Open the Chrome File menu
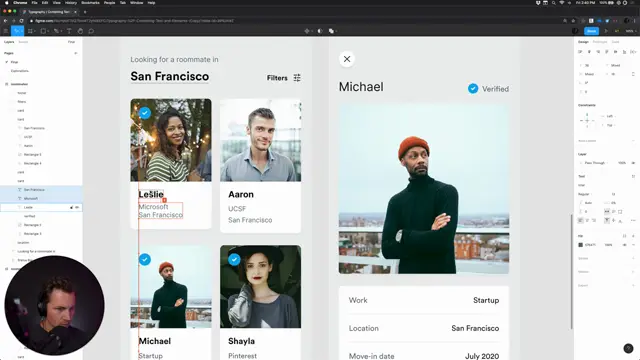The width and height of the screenshot is (640, 360). 34,3
